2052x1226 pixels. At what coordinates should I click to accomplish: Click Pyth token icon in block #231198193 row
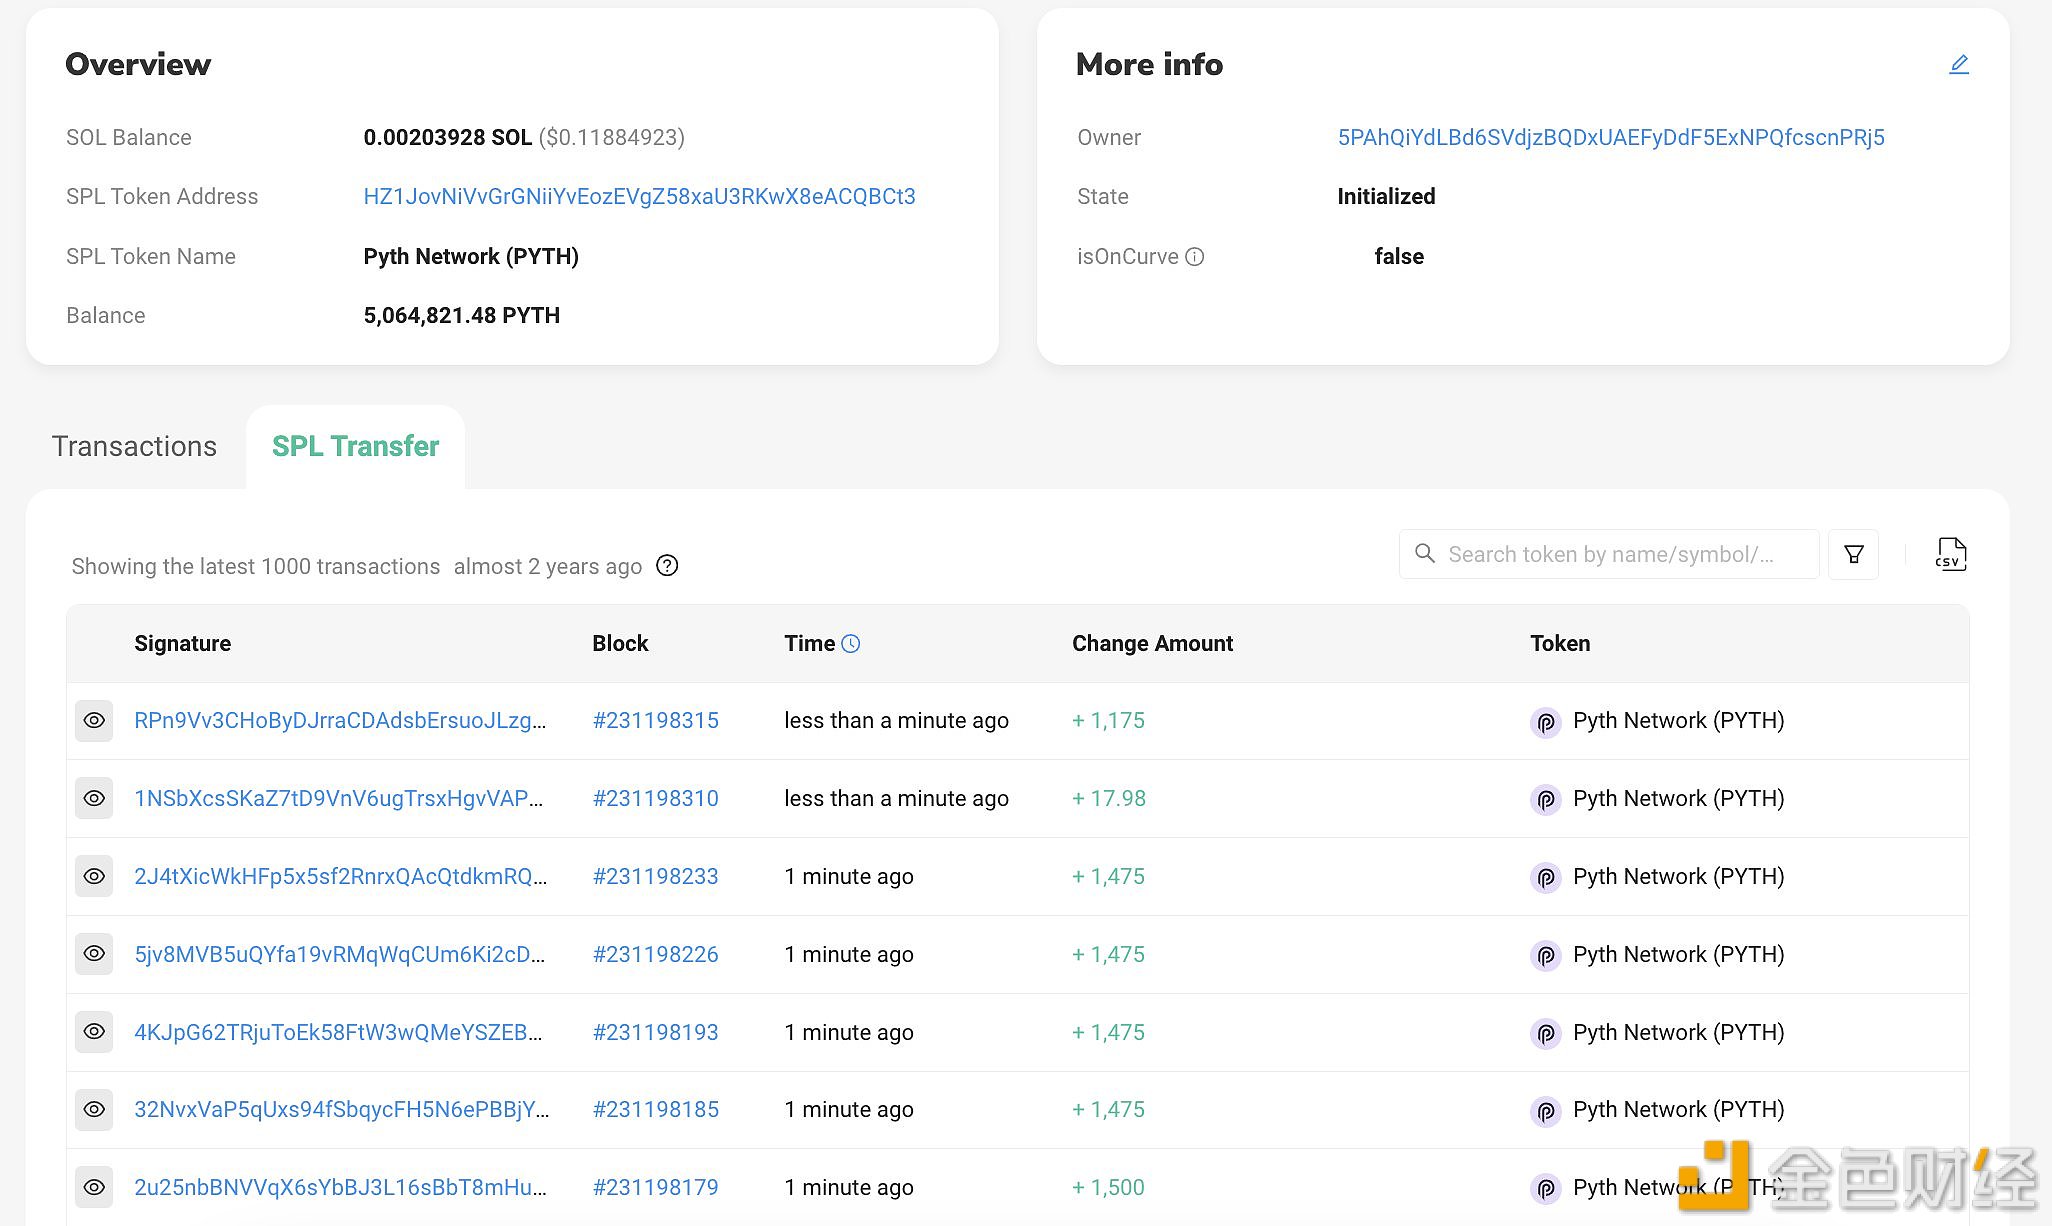[x=1546, y=1034]
